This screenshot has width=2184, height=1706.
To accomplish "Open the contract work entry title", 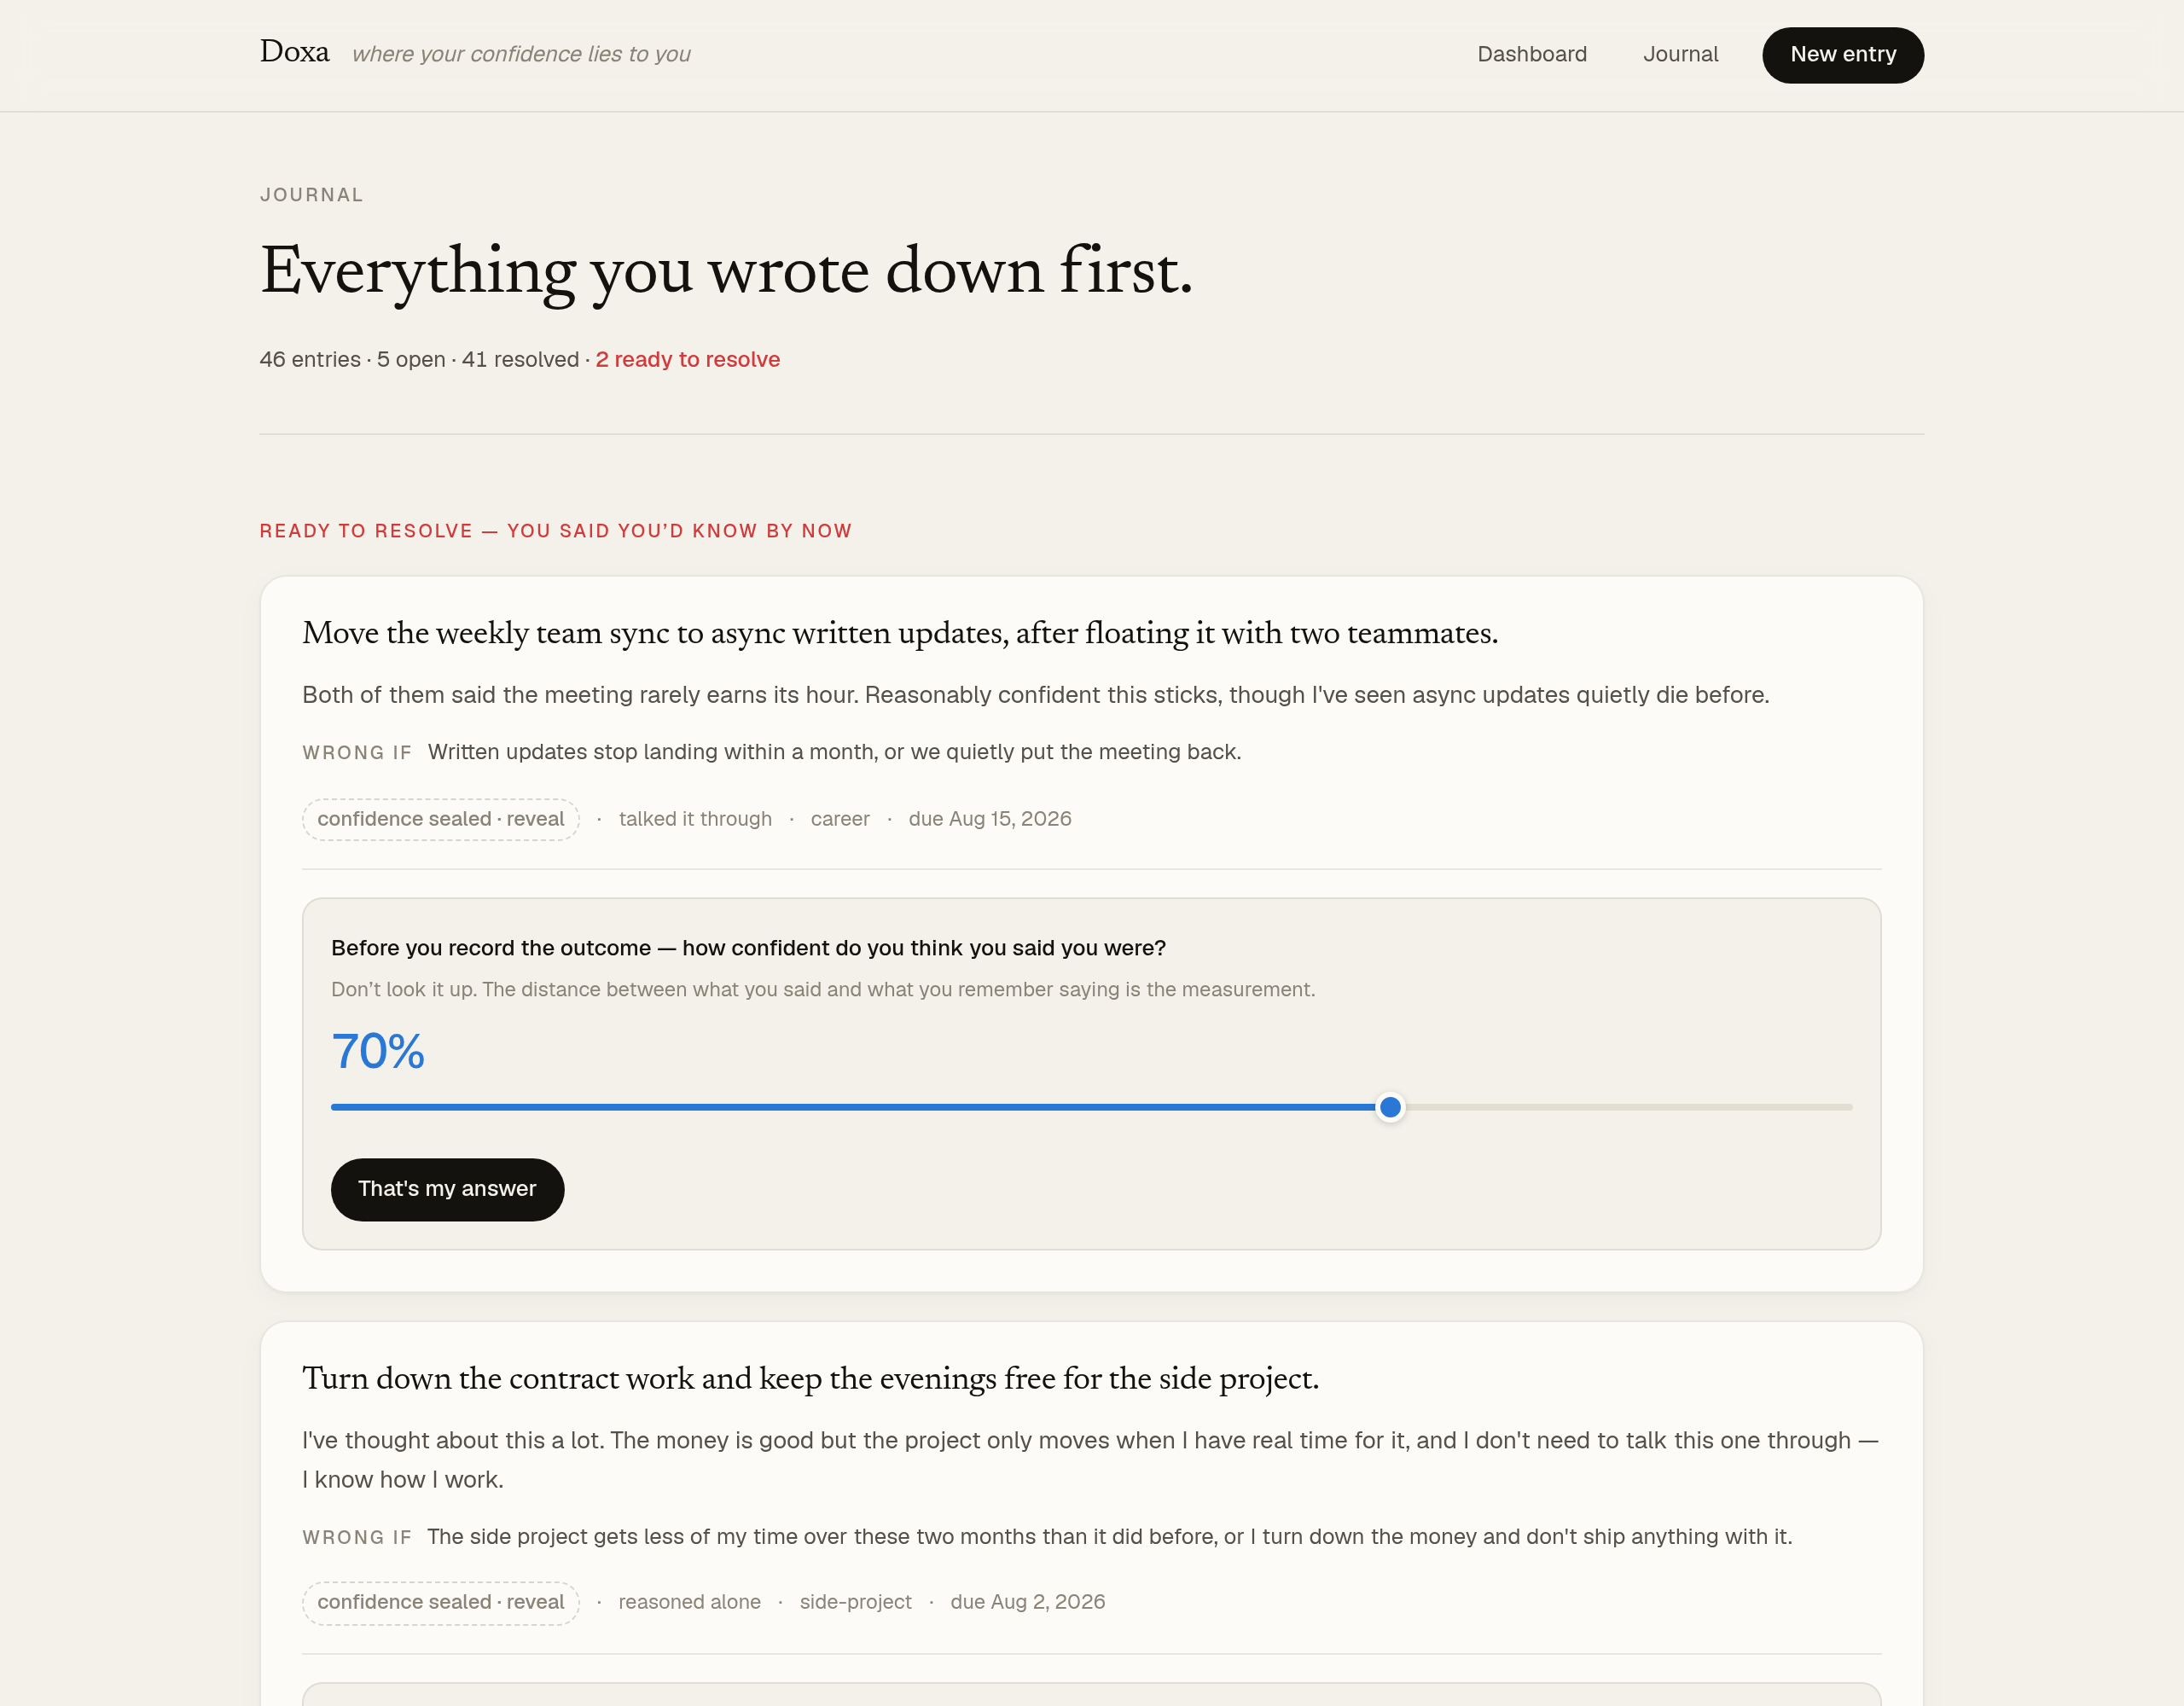I will click(x=810, y=1378).
